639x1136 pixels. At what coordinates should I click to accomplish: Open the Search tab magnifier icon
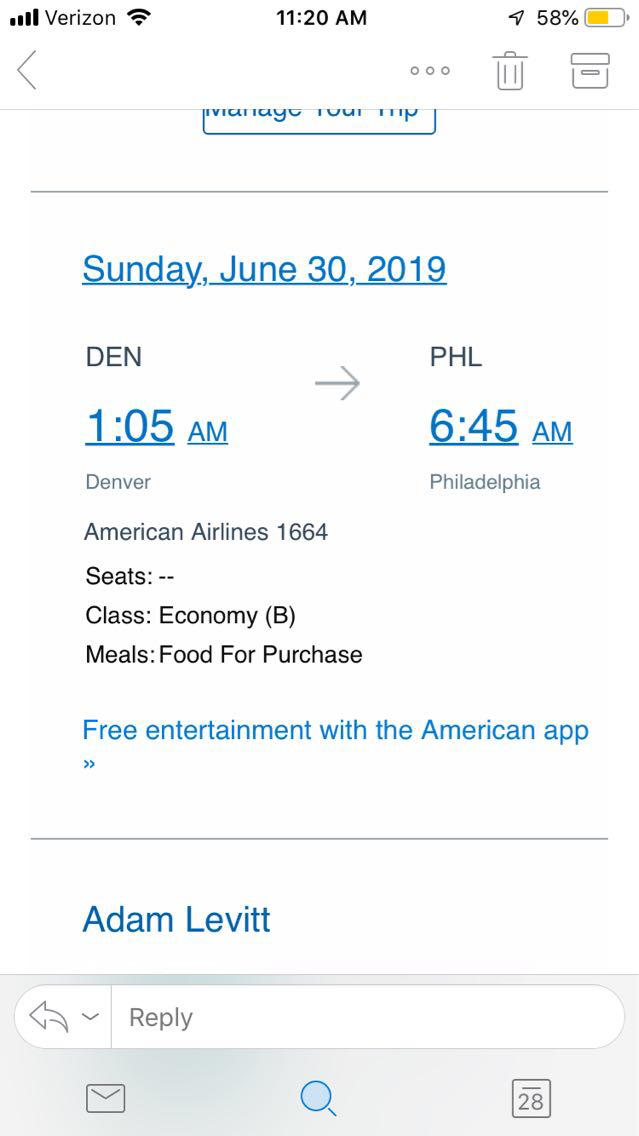(x=318, y=1098)
